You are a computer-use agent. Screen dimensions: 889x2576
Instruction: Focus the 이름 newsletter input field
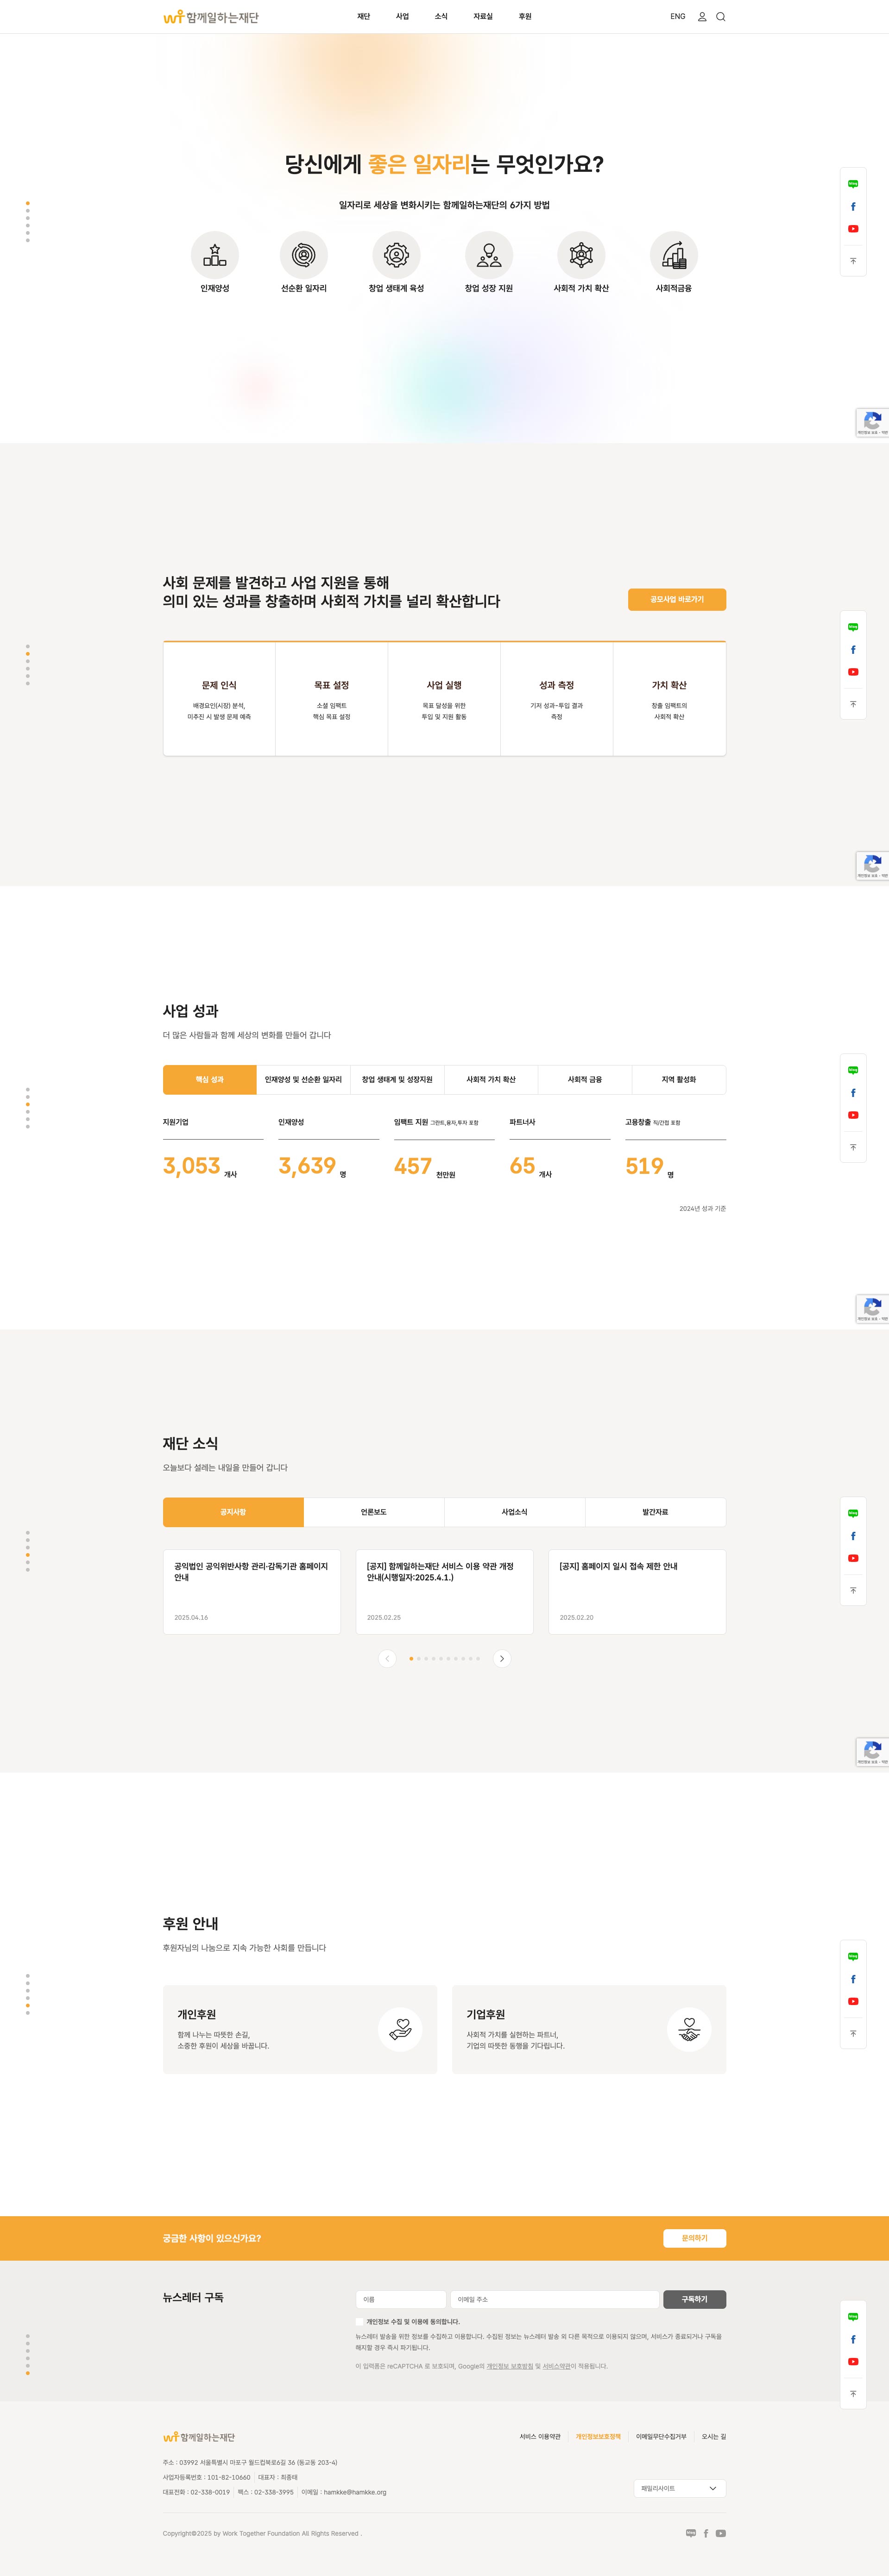(401, 2299)
